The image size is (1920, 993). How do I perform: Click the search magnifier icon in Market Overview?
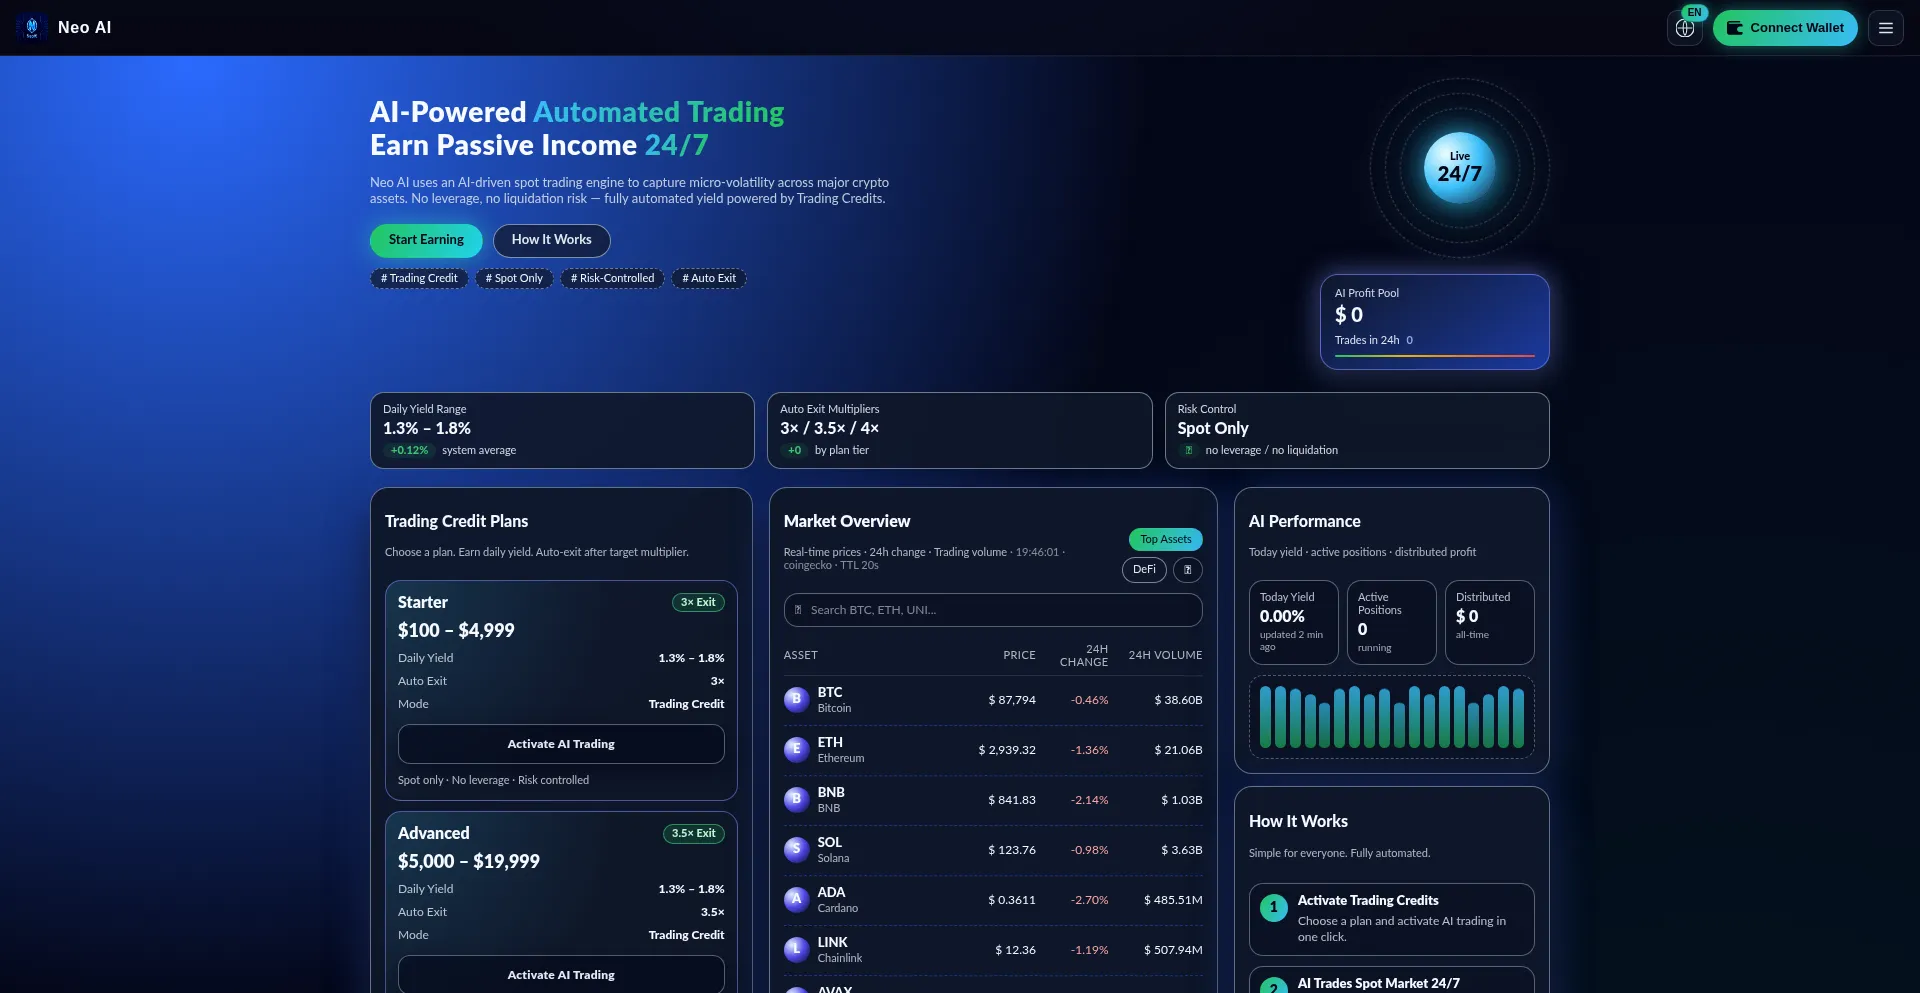click(800, 610)
